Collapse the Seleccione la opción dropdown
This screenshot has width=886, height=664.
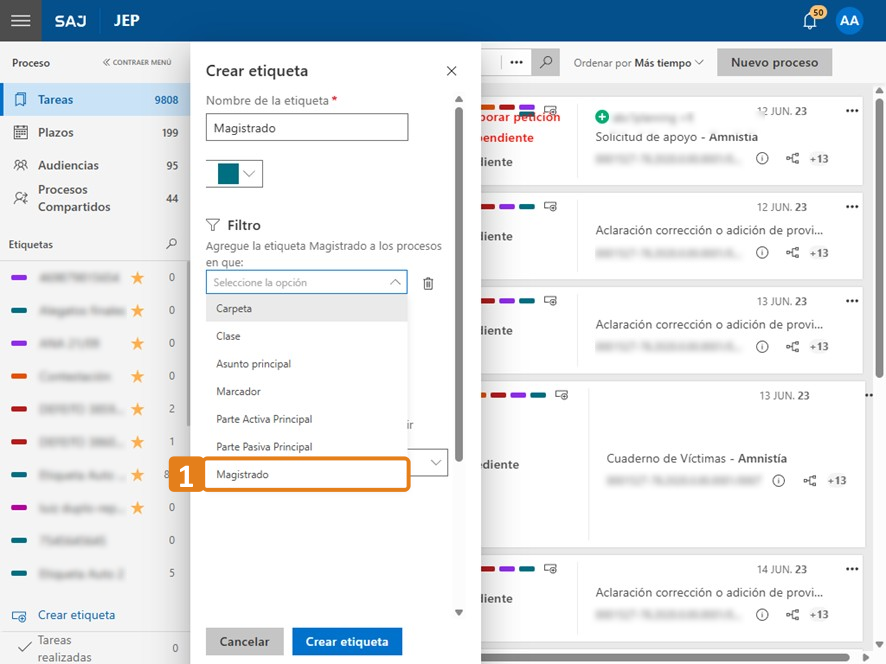[394, 283]
